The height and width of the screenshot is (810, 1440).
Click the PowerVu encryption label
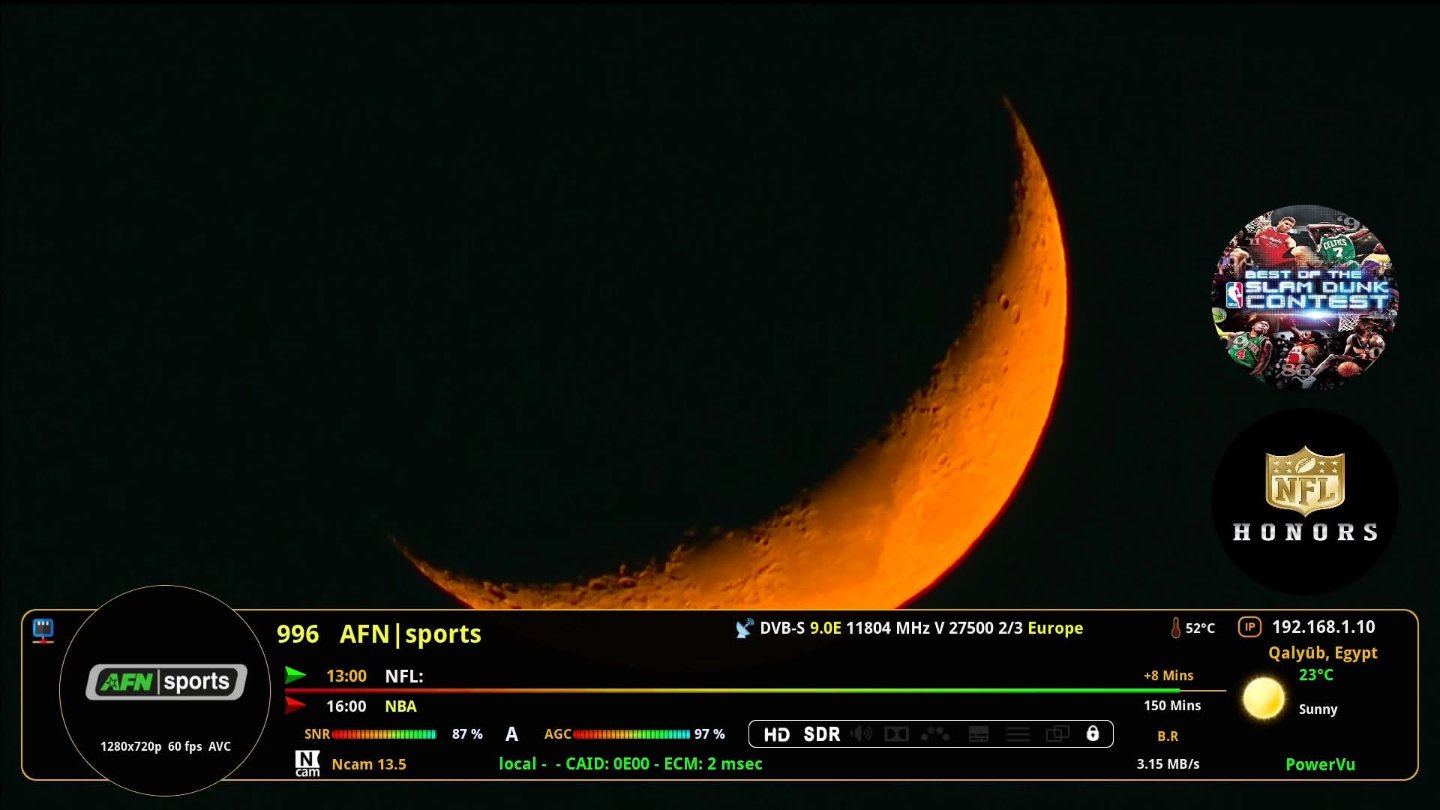pyautogui.click(x=1320, y=764)
